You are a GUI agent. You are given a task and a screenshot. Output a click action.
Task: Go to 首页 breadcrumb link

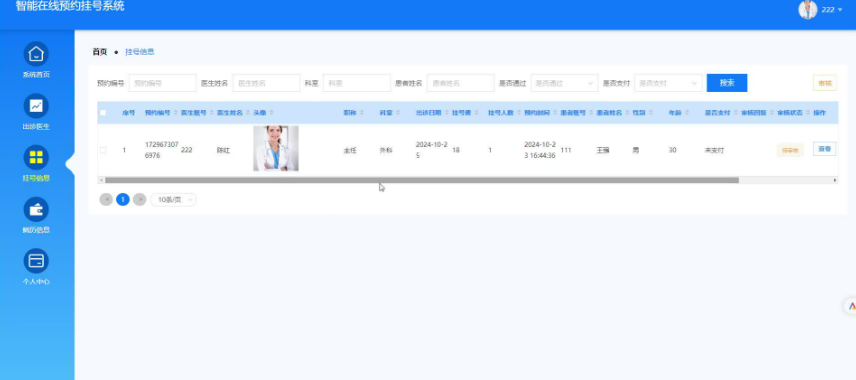tap(100, 52)
